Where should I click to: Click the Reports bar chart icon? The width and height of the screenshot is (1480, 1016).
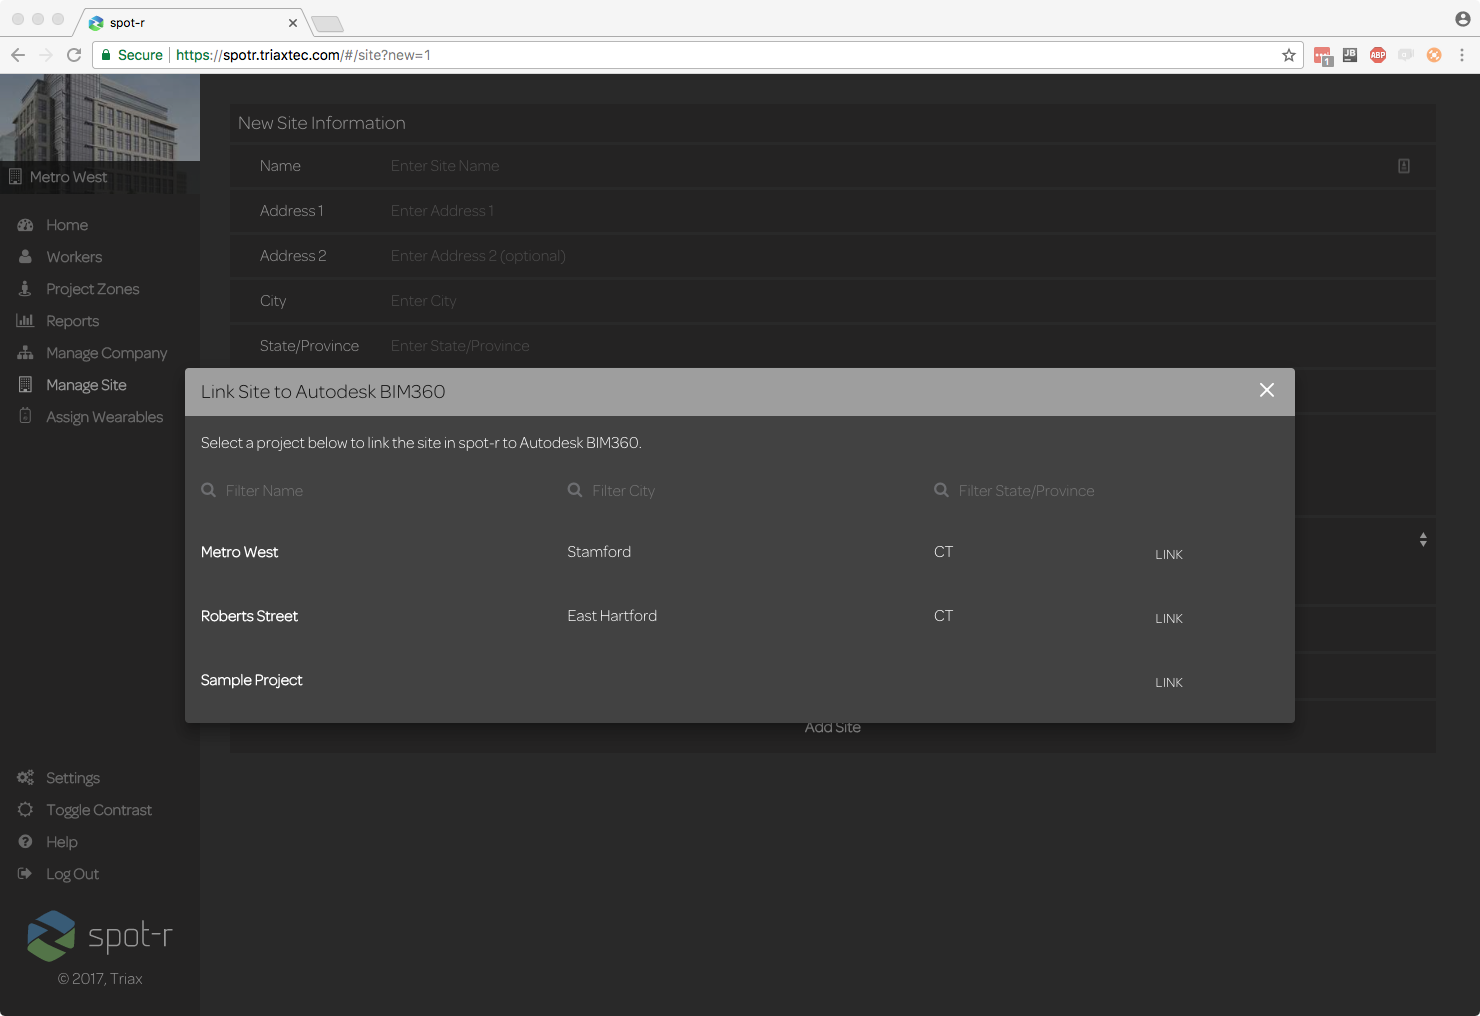pyautogui.click(x=25, y=321)
